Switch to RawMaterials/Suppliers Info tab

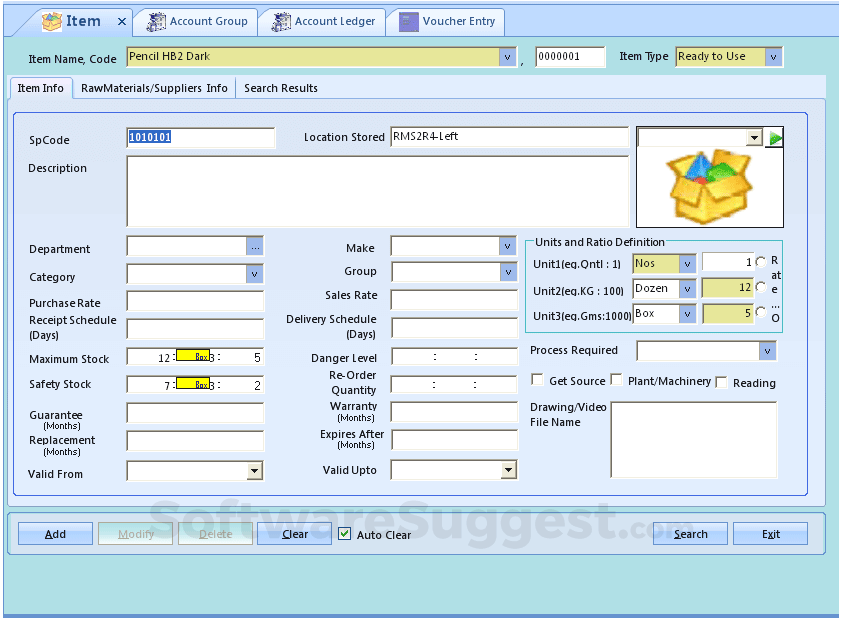tap(154, 88)
